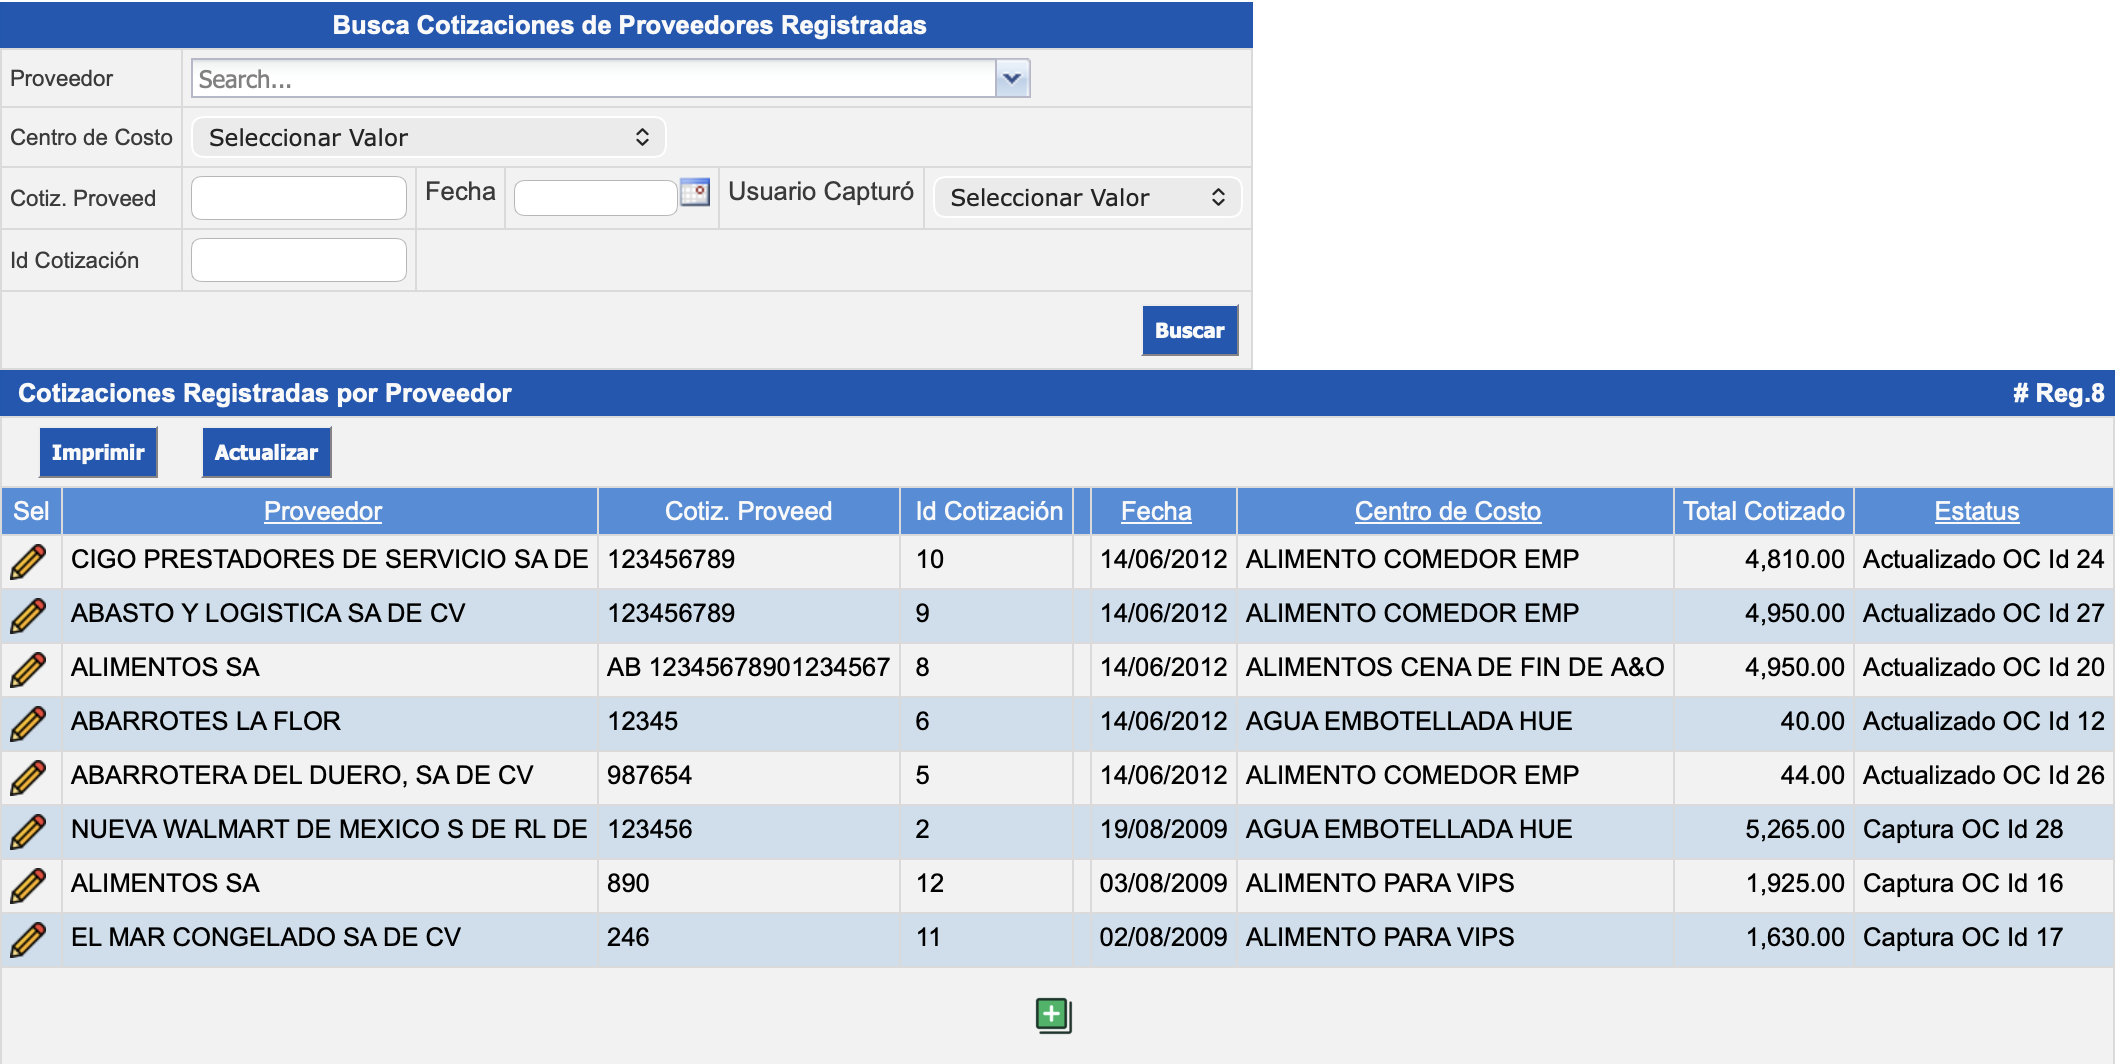Open the Proveedor search dropdown arrow
Image resolution: width=2120 pixels, height=1064 pixels.
coord(1012,78)
